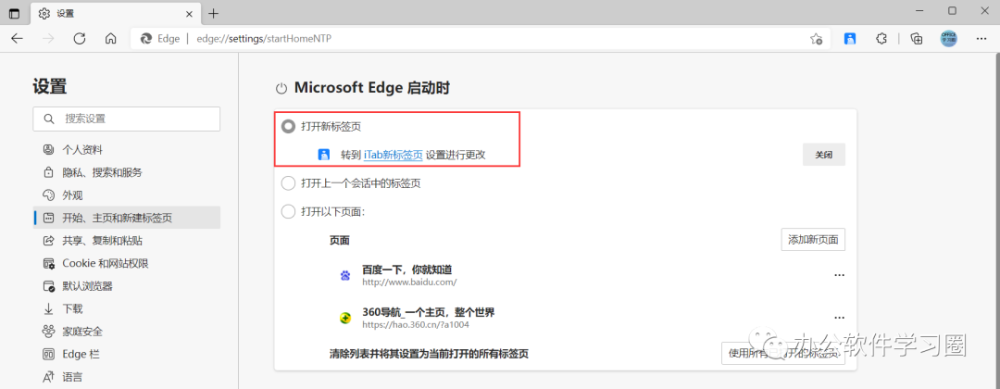Open Edge 栏 settings section
This screenshot has height=389, width=1000.
[127, 354]
